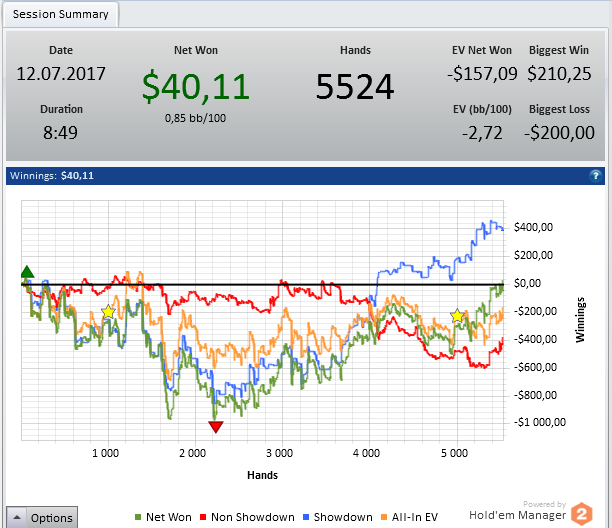612x528 pixels.
Task: Click the date 12.07.2017
Action: click(61, 74)
